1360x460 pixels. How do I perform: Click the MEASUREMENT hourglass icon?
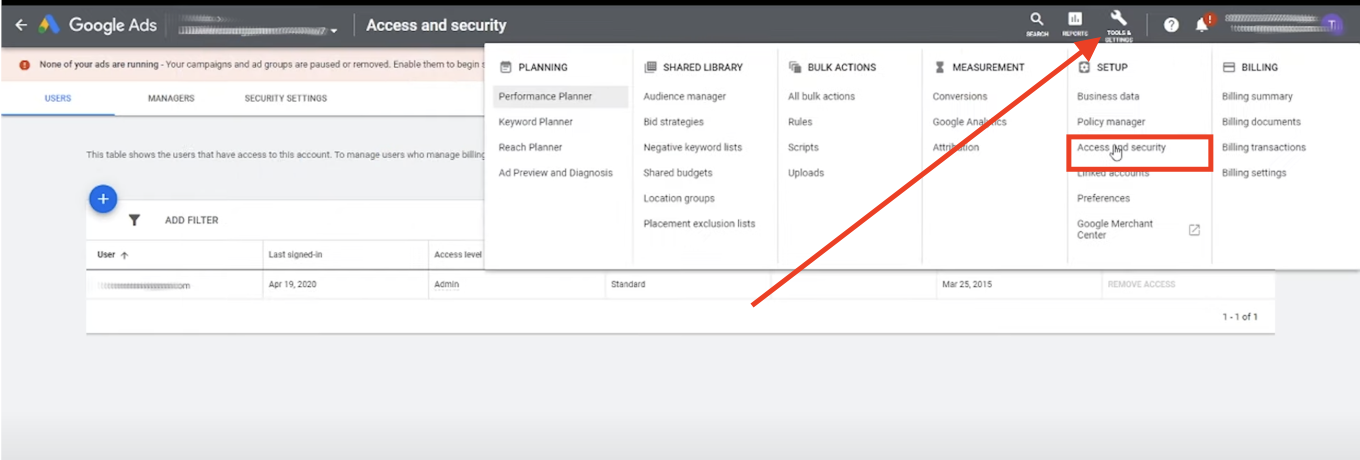(939, 67)
